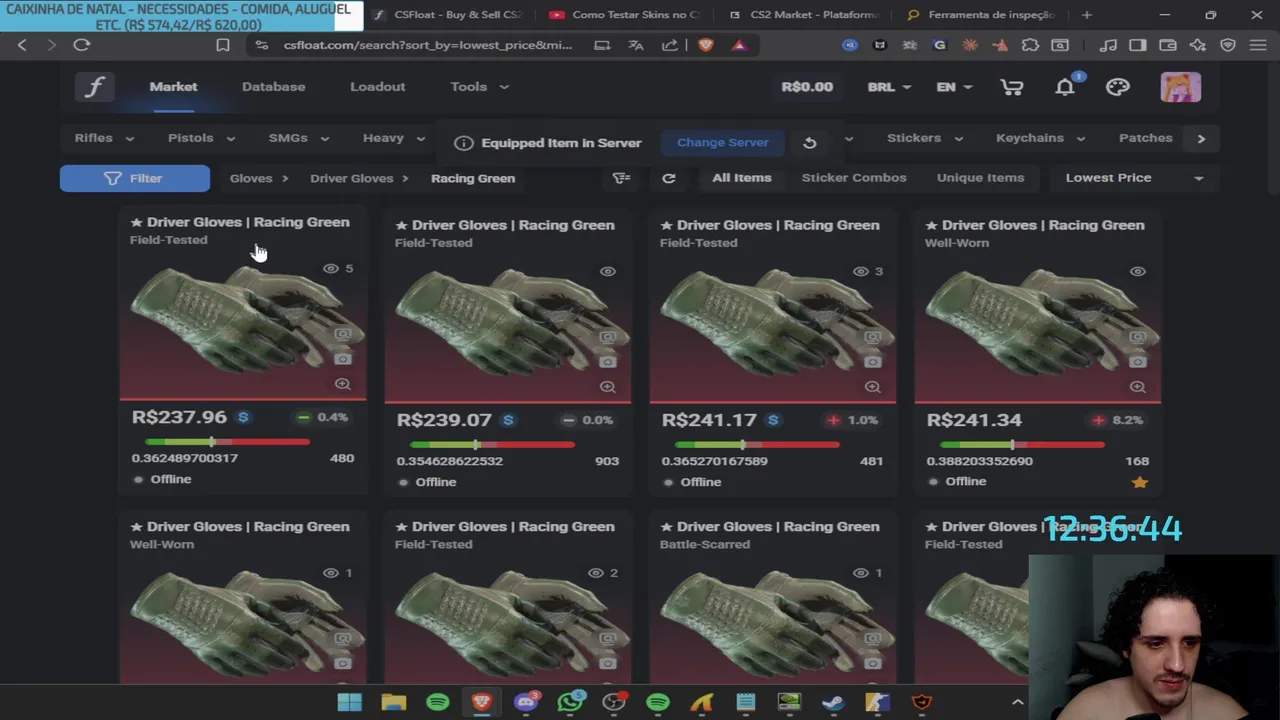Open WhatsApp from the taskbar
The height and width of the screenshot is (720, 1280).
570,702
